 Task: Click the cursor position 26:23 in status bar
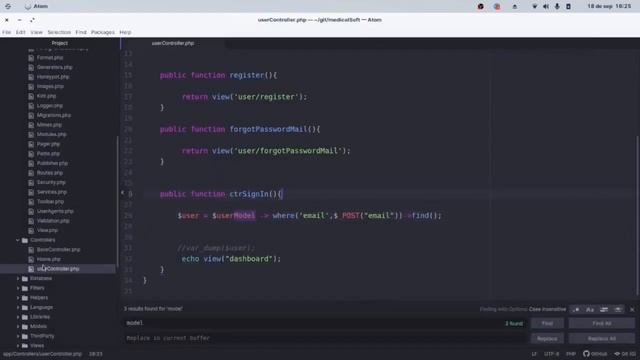tap(96, 354)
